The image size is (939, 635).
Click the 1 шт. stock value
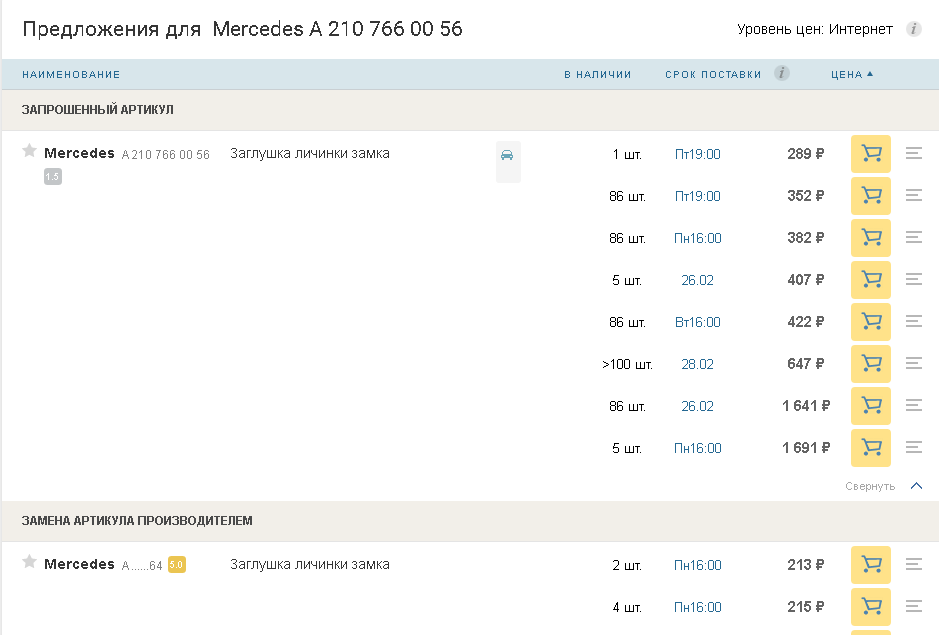pos(627,154)
